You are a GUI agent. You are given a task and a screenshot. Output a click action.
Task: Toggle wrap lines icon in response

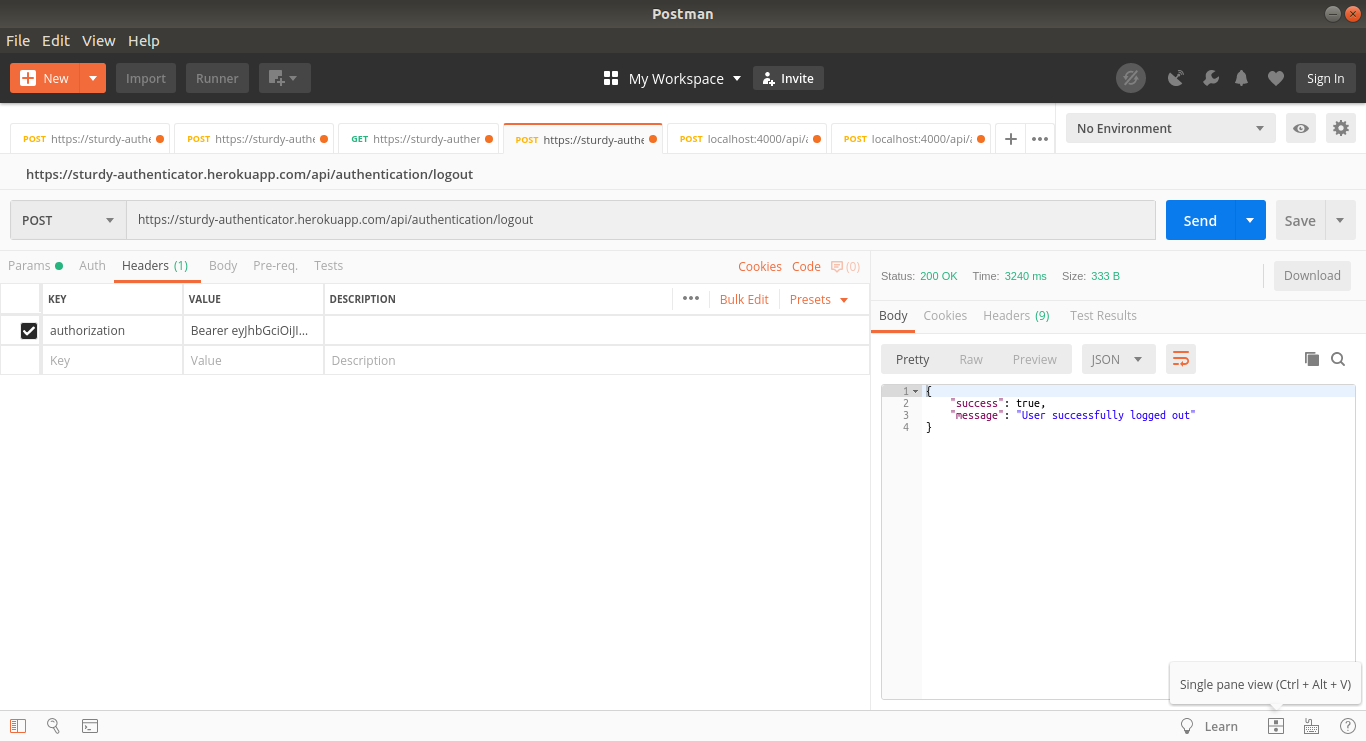pyautogui.click(x=1181, y=359)
